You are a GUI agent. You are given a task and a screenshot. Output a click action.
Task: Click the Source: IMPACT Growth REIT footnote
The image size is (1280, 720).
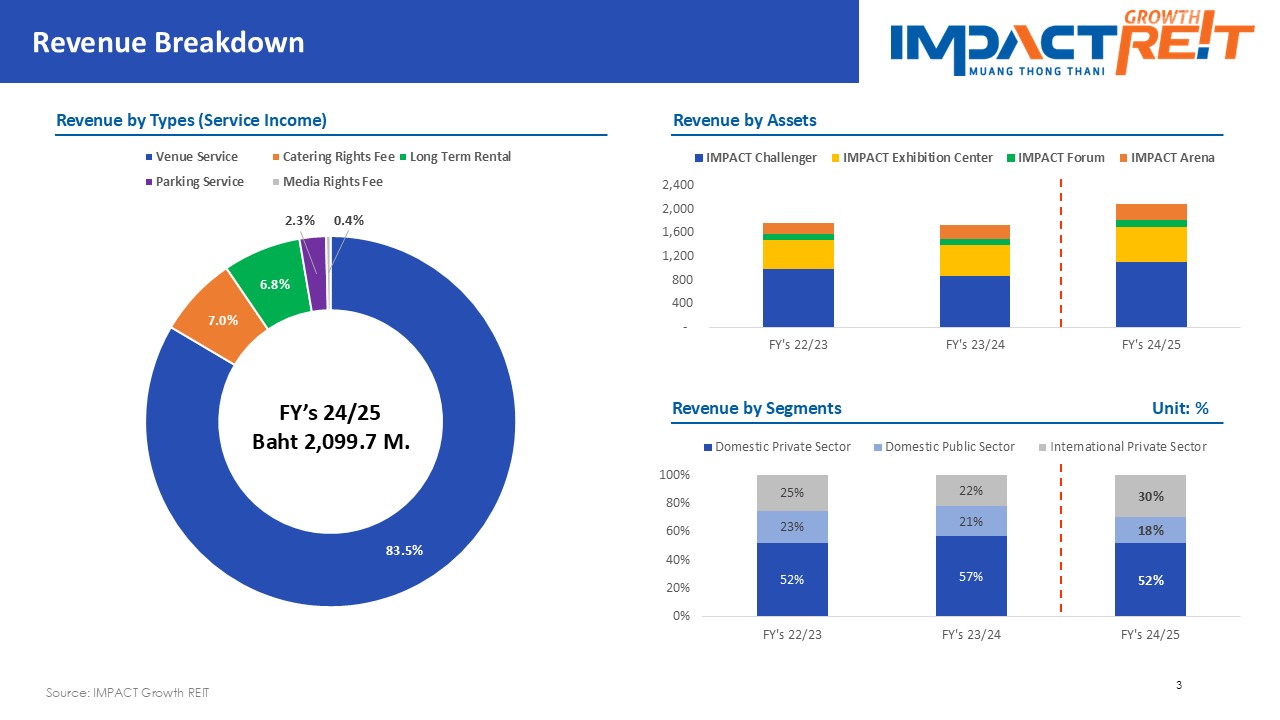coord(128,692)
